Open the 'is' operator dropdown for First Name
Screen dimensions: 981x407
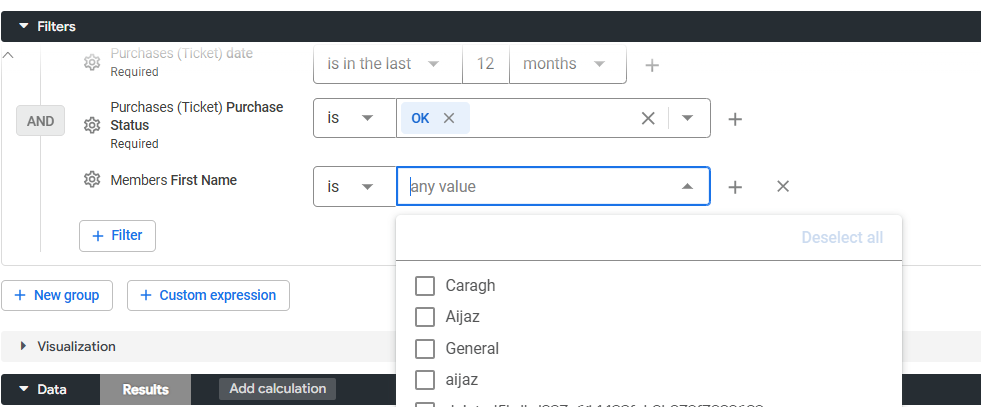coord(355,186)
